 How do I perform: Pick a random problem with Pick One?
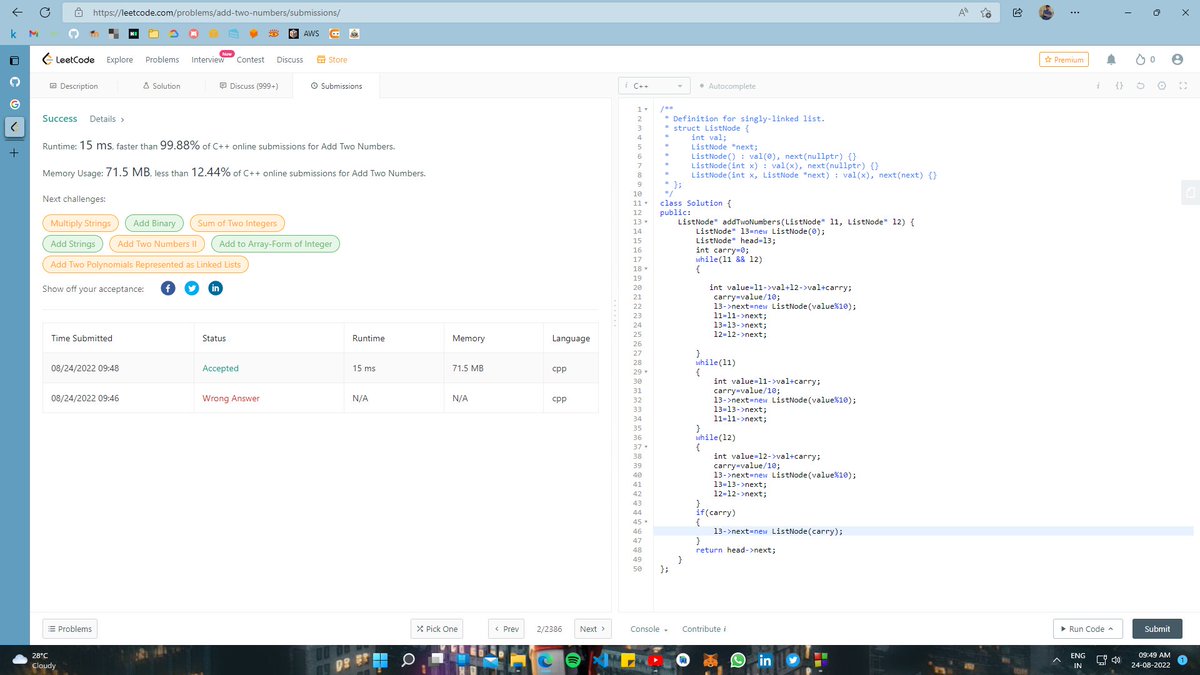click(437, 629)
